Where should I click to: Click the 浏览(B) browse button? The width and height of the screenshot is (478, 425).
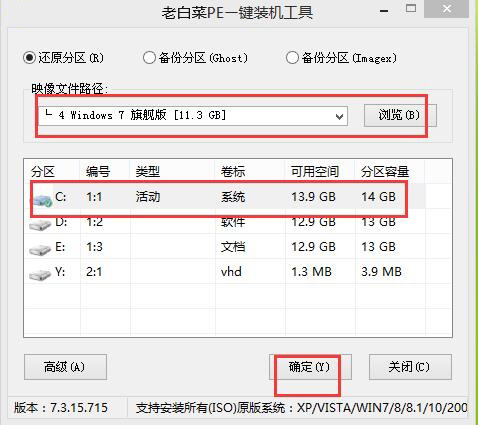pyautogui.click(x=400, y=115)
